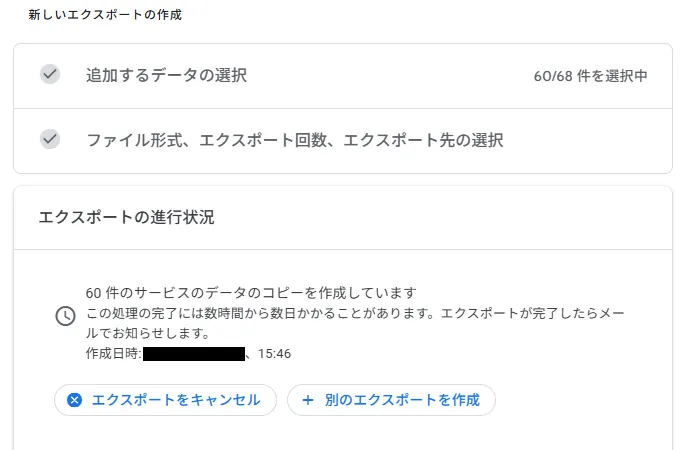Click the clock icon in the progress section
The width and height of the screenshot is (680, 450).
(x=64, y=316)
